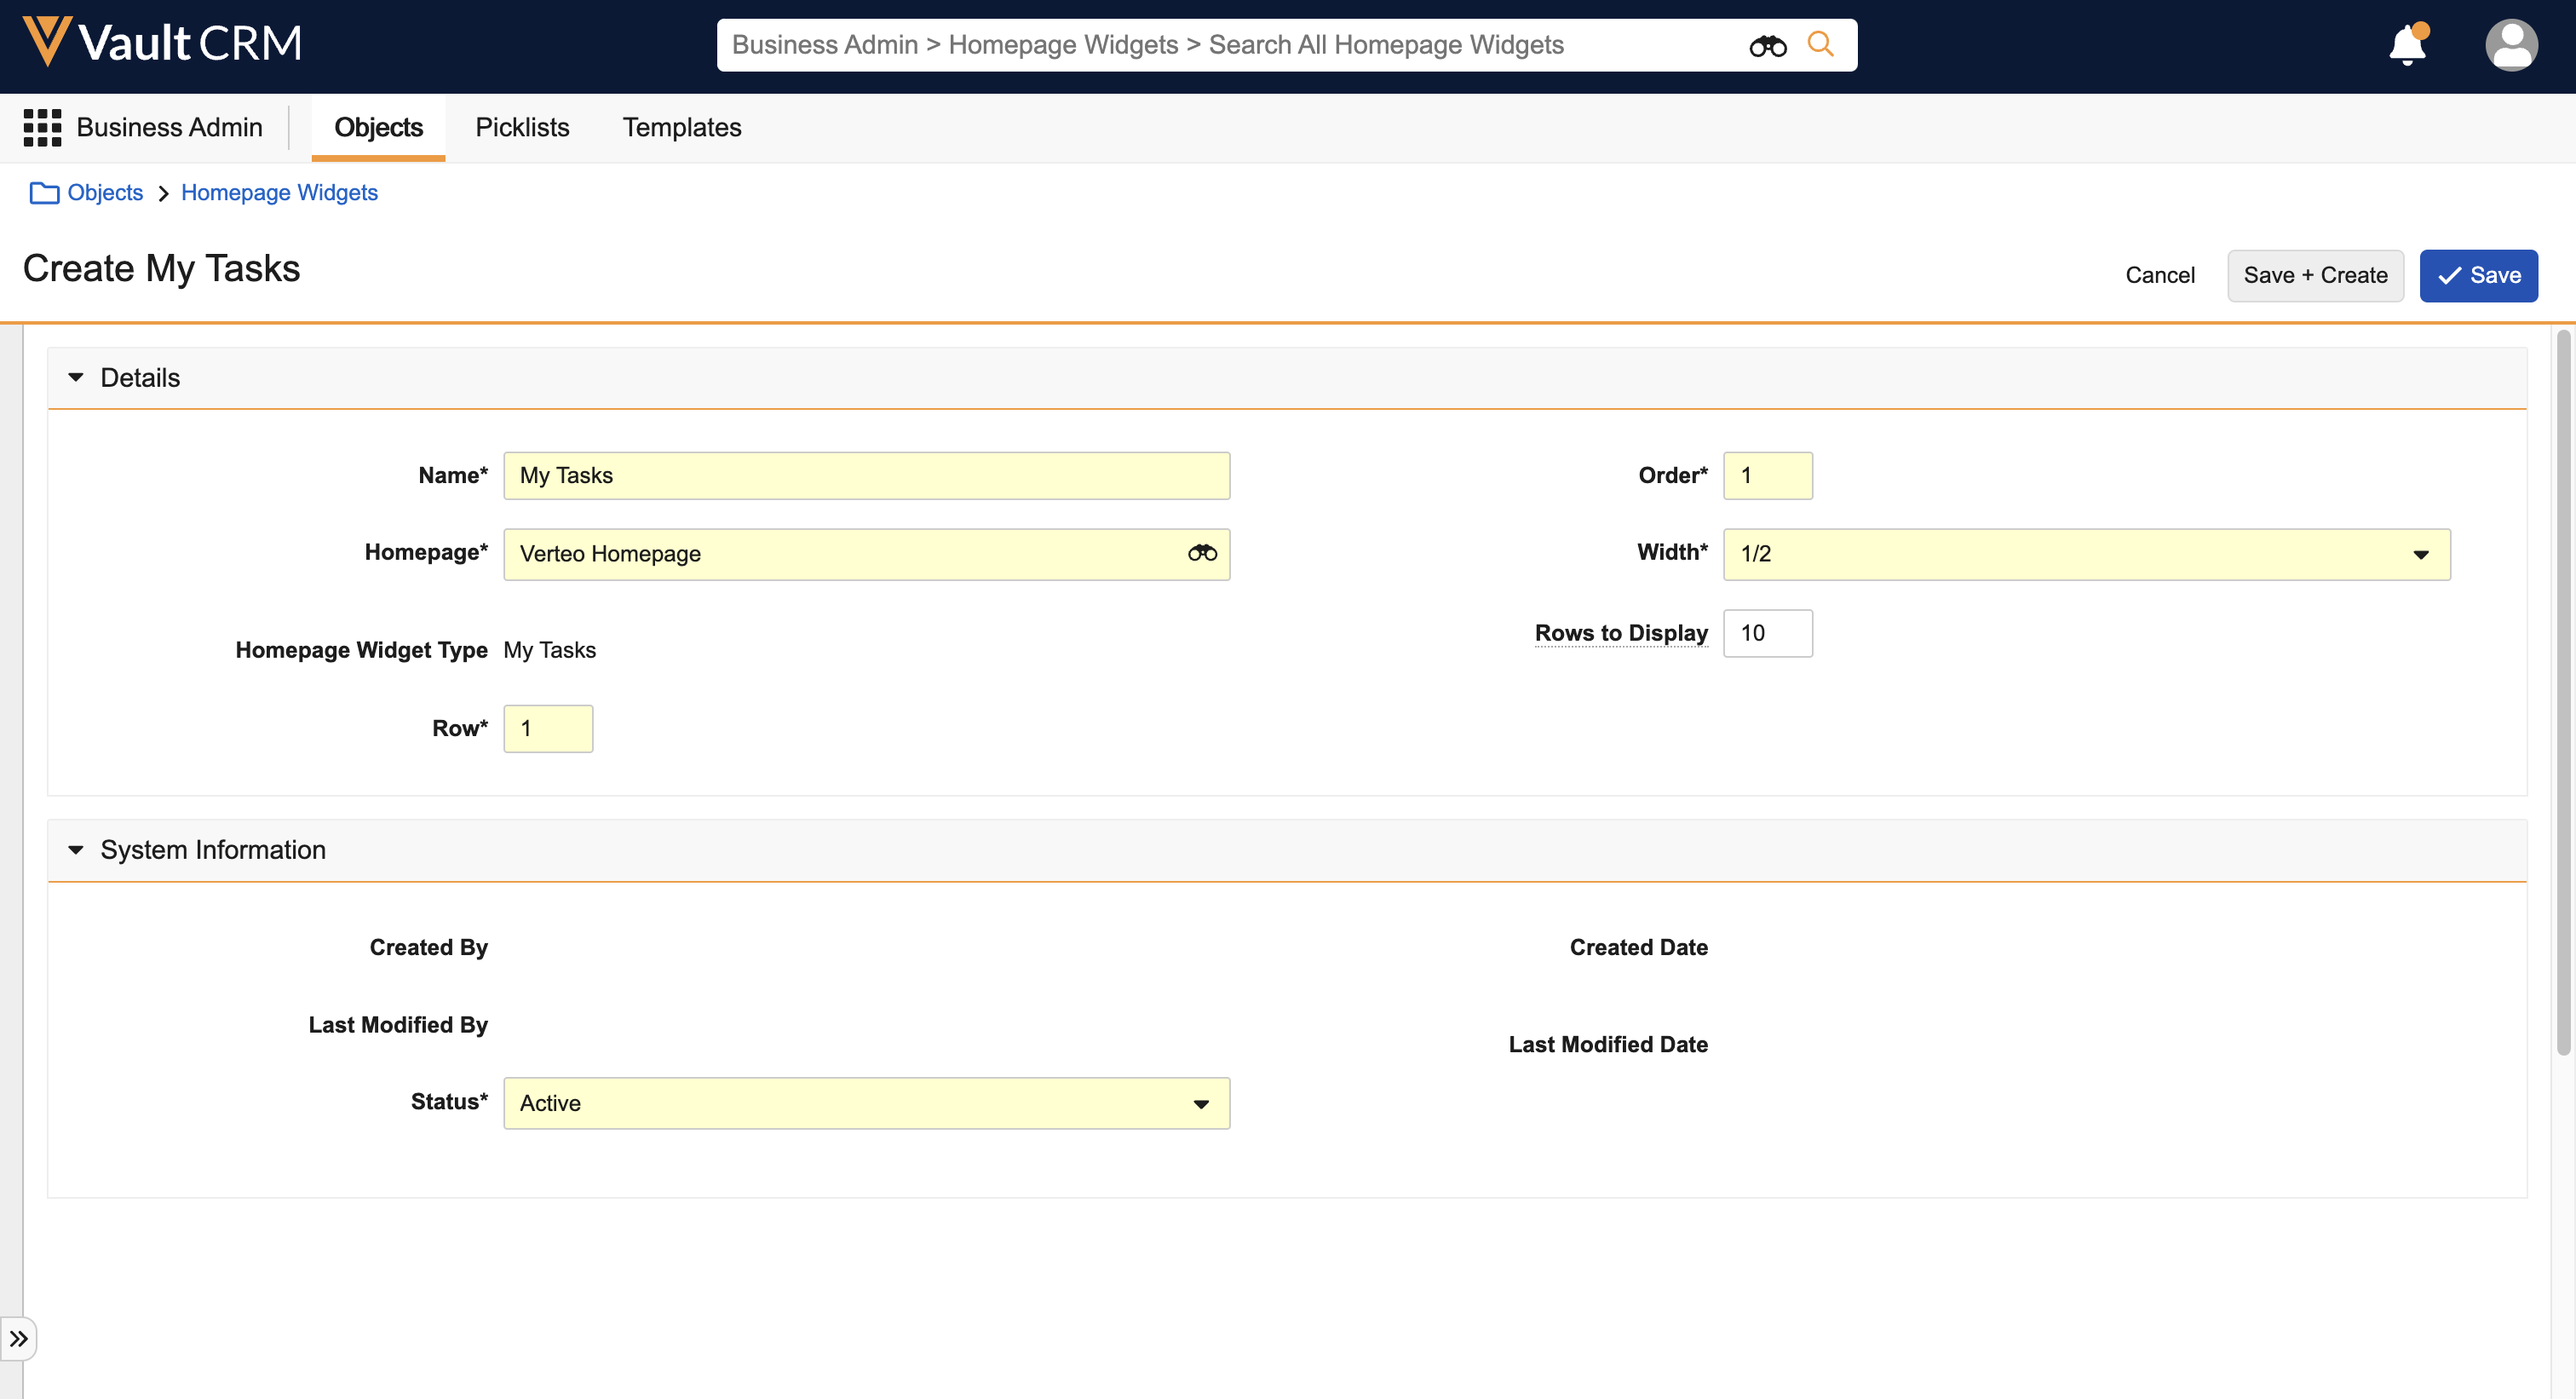Switch to the Templates tab

coord(682,128)
